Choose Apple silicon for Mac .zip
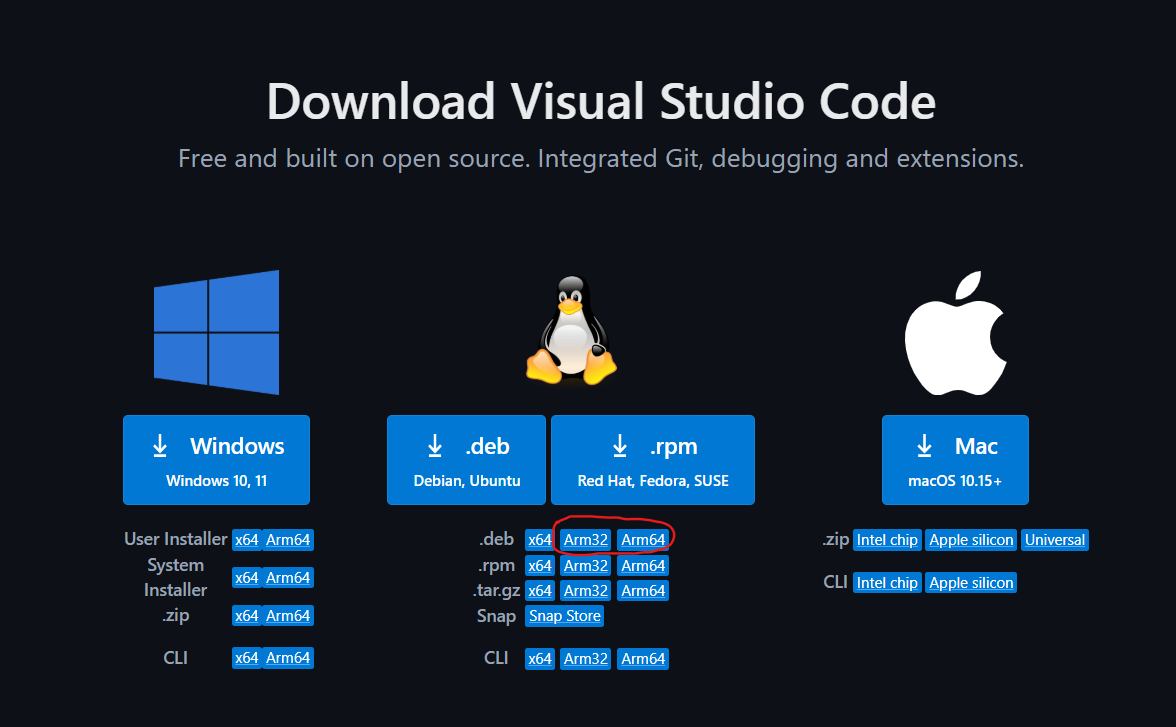Screen dimensions: 1176x727 971,540
